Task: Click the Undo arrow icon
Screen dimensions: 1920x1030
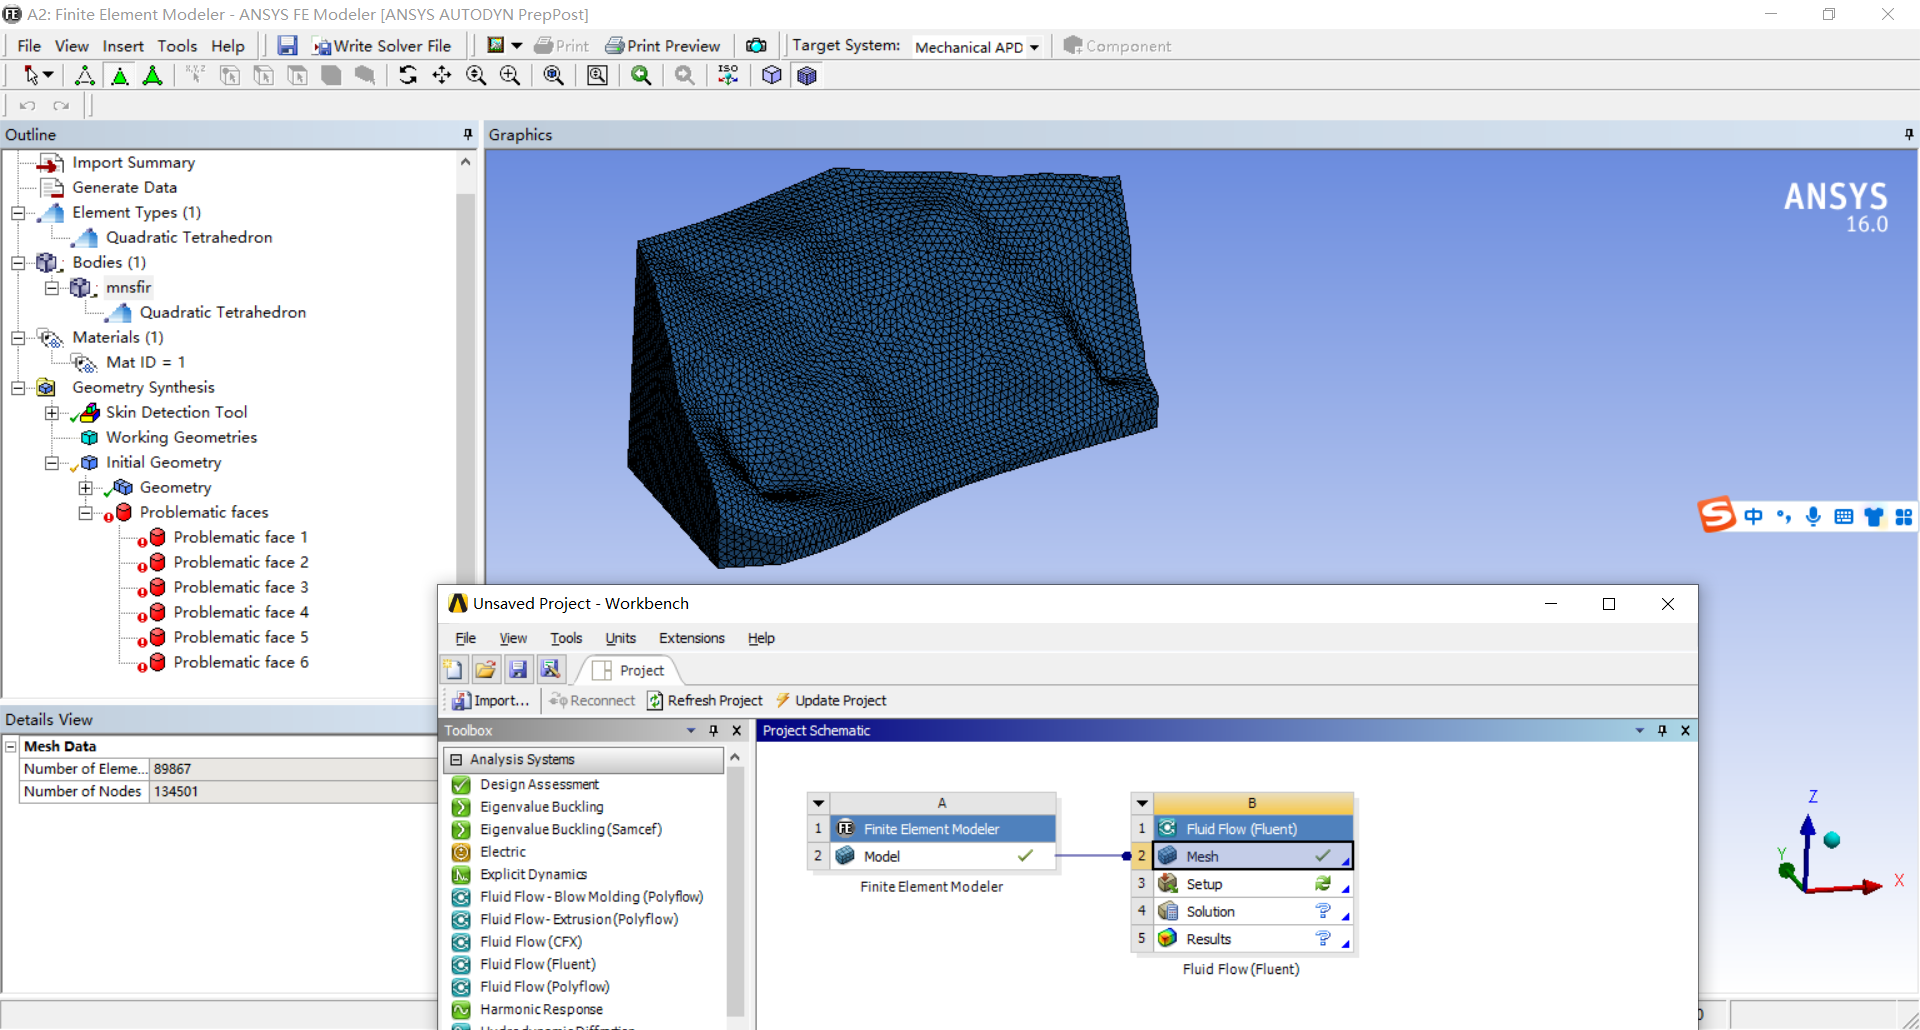Action: tap(27, 106)
